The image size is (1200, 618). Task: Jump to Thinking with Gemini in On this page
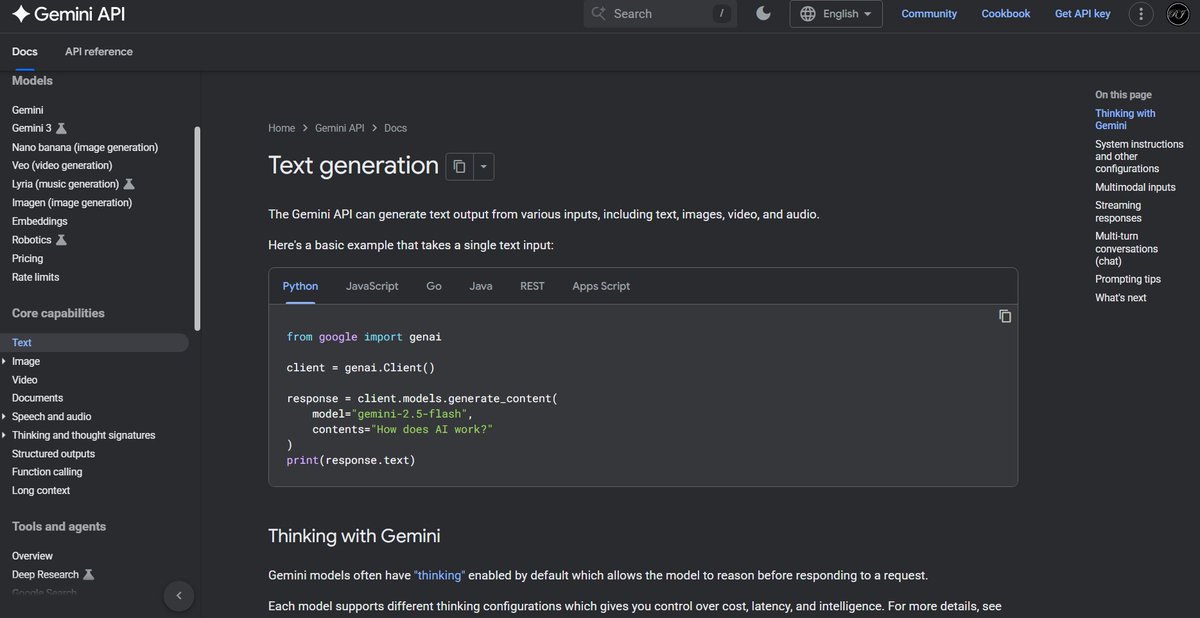tap(1125, 120)
